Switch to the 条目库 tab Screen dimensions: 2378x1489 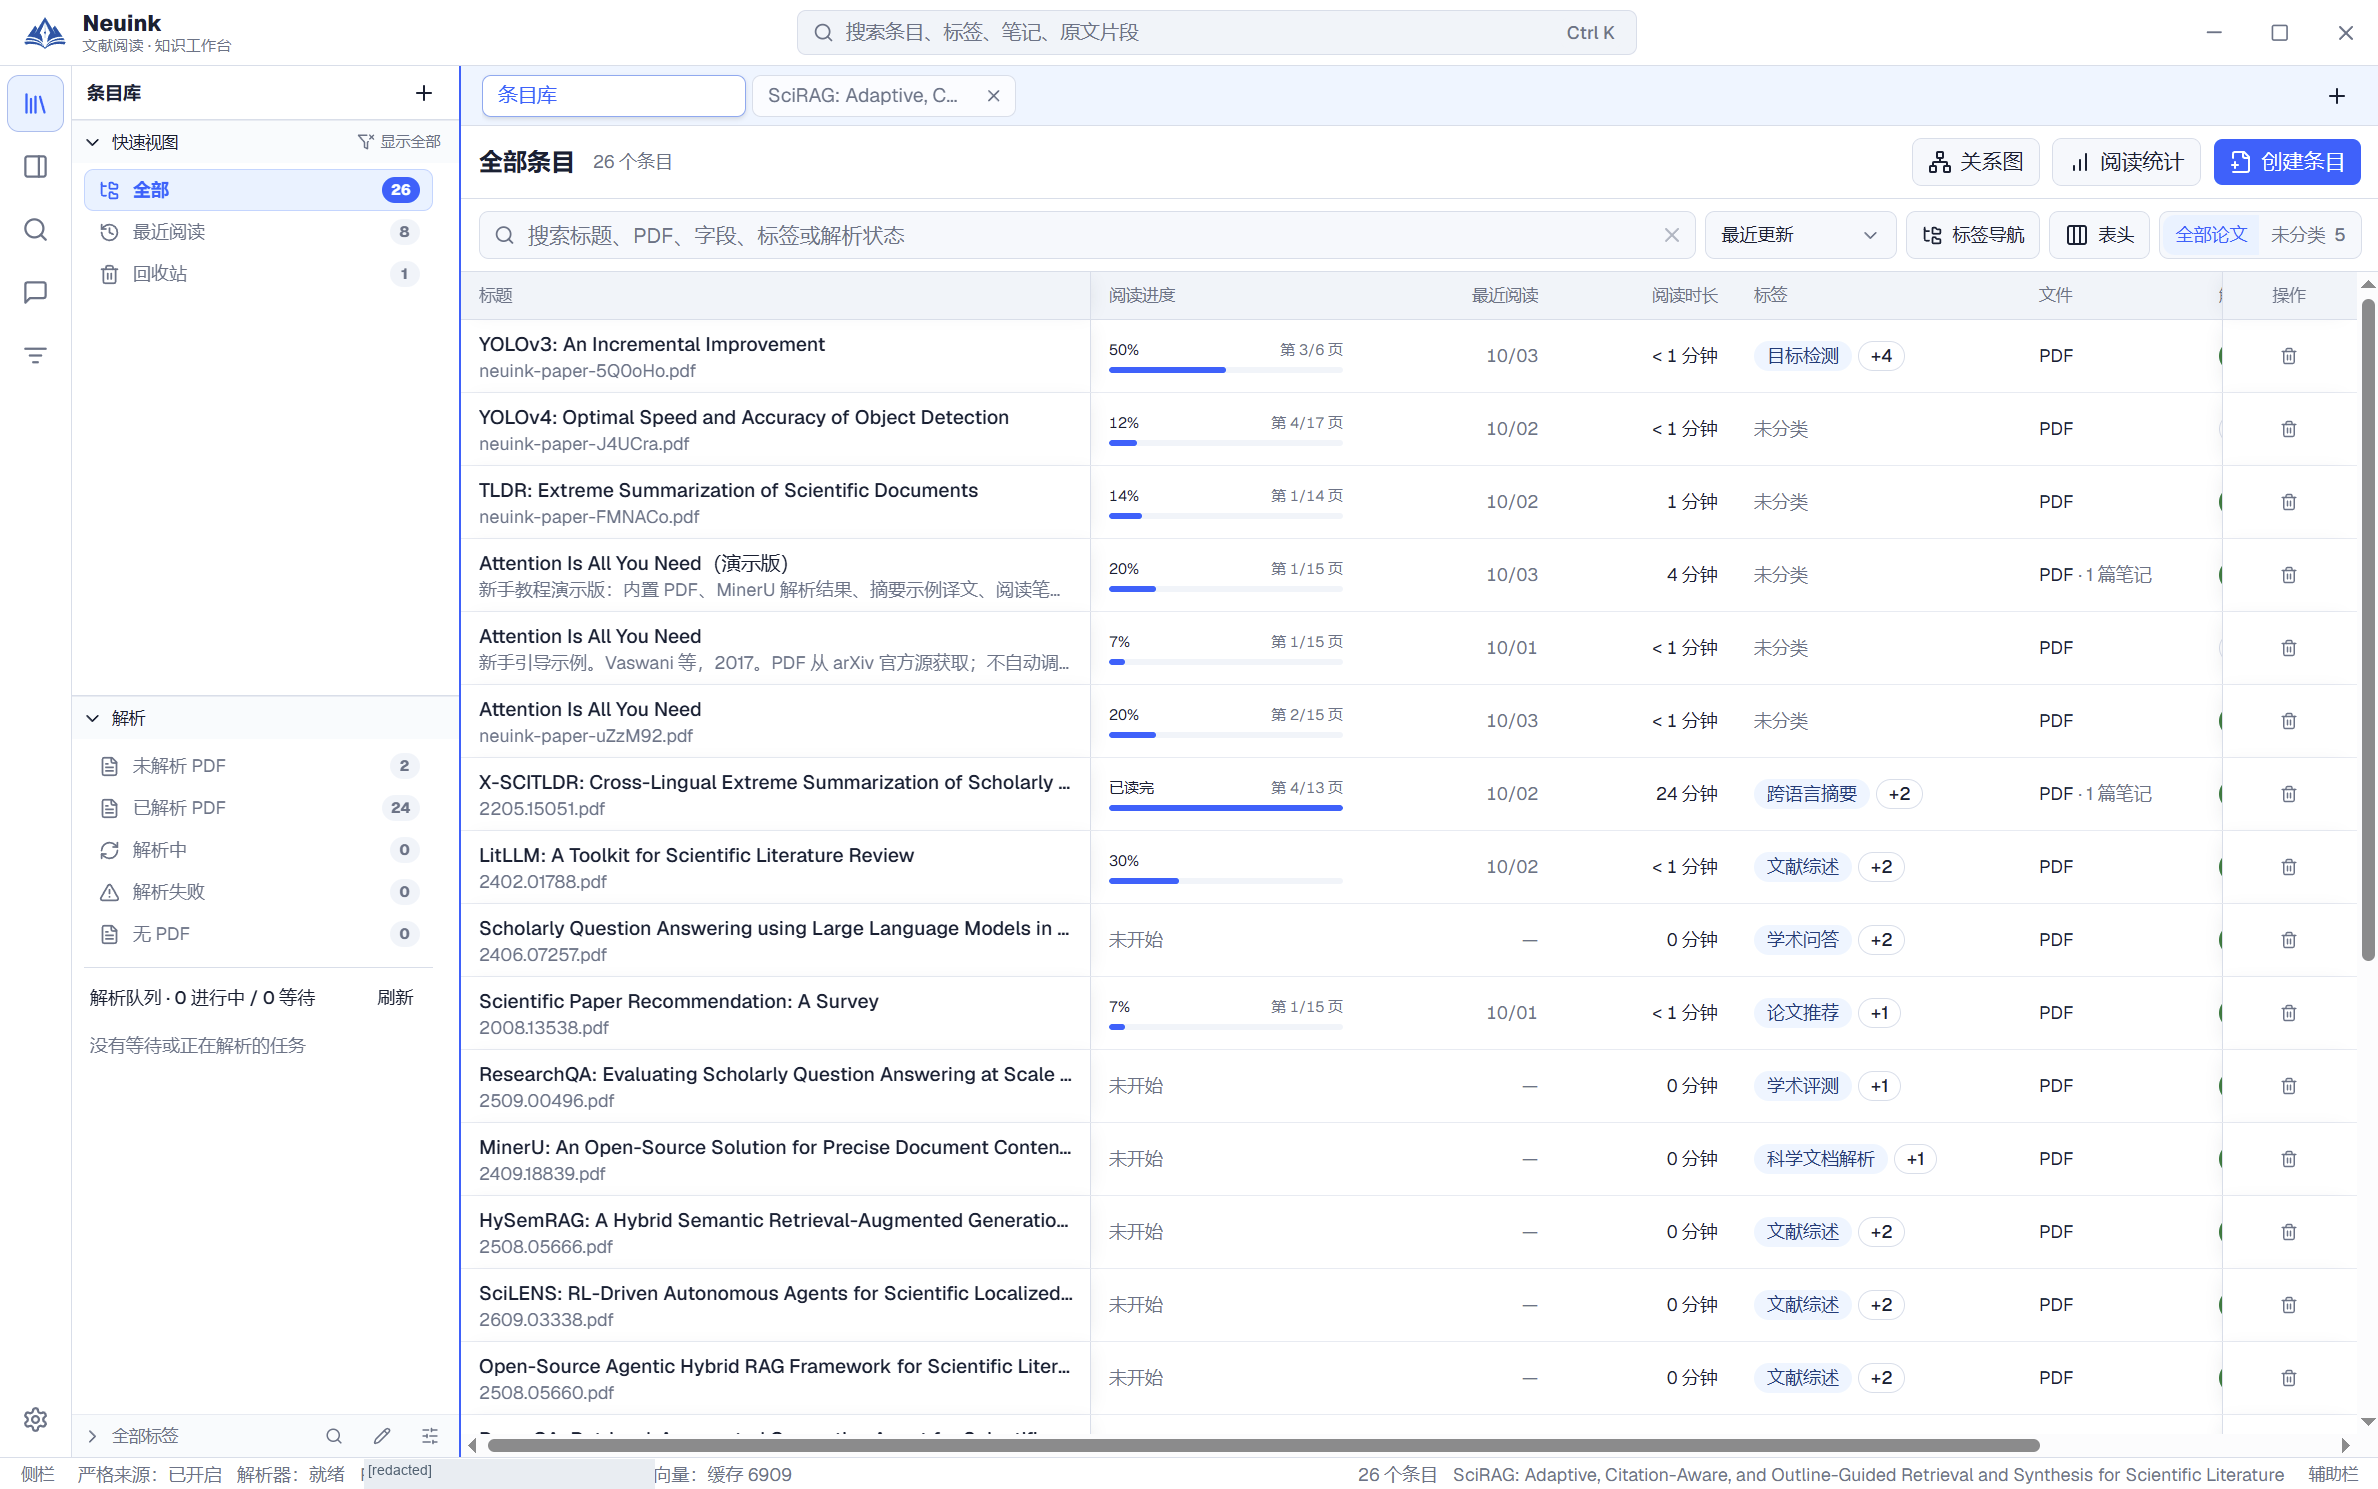(613, 96)
